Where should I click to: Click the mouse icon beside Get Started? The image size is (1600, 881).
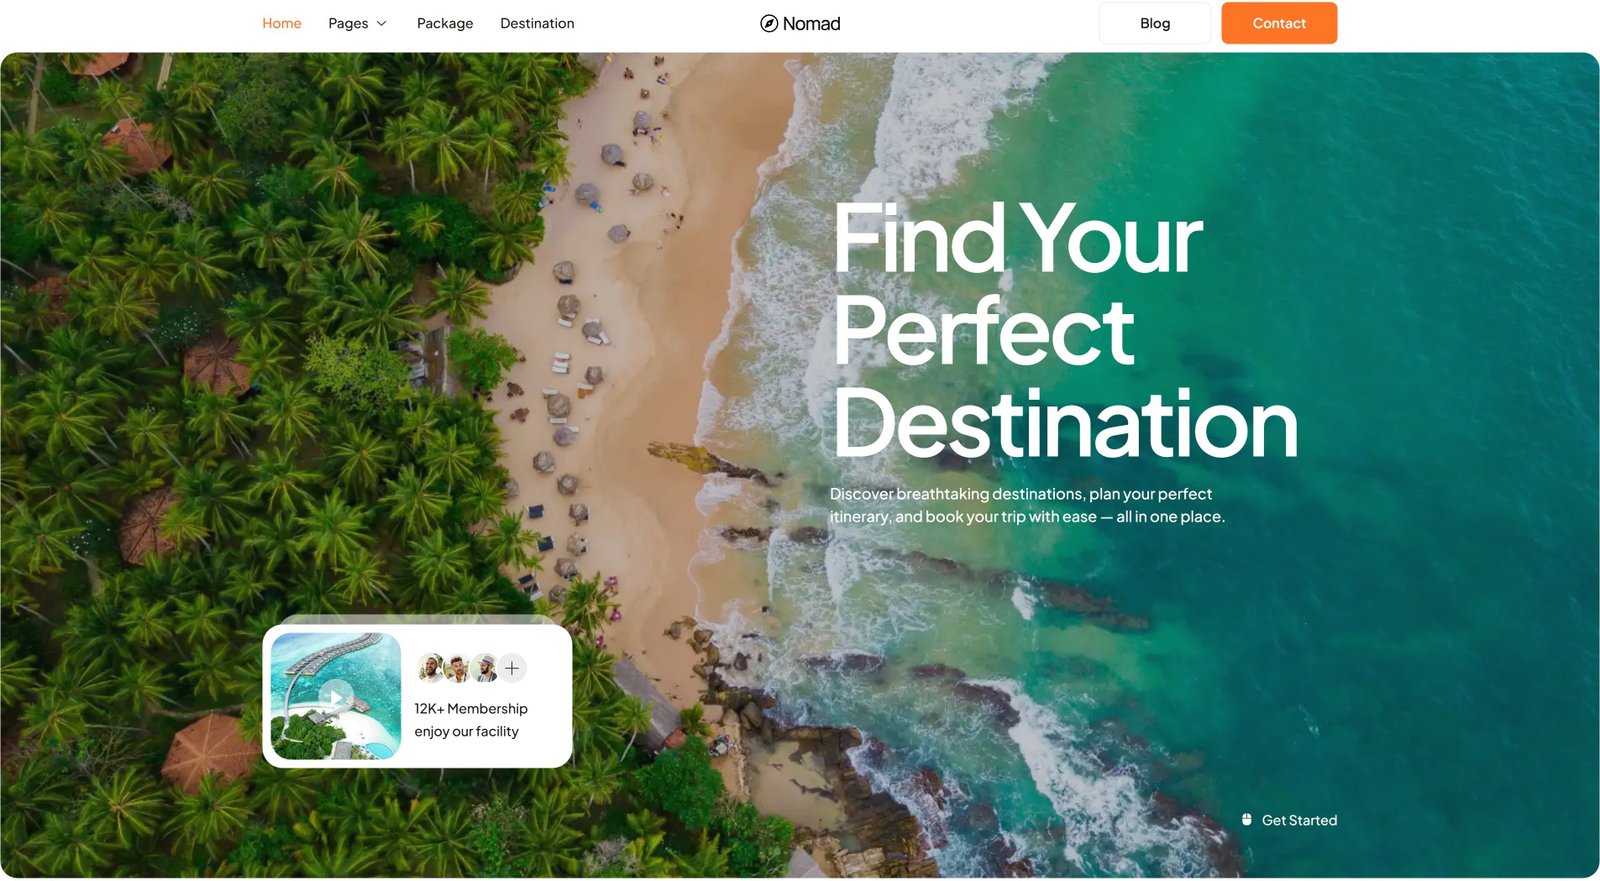click(x=1247, y=820)
